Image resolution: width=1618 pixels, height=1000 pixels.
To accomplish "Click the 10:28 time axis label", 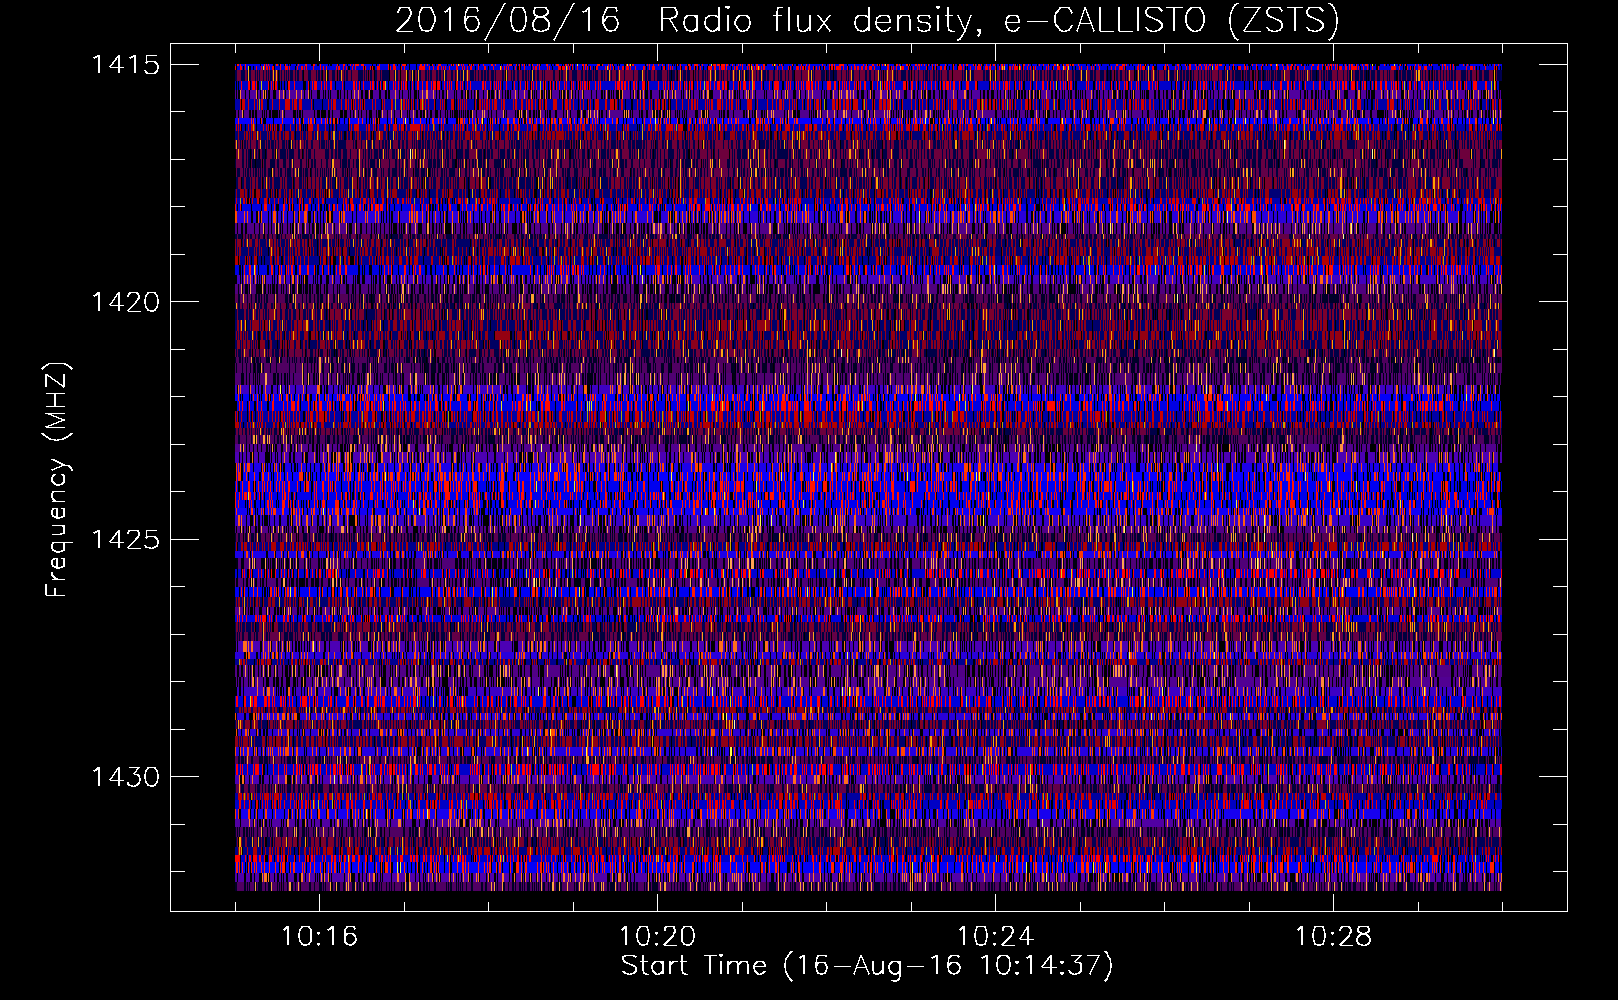I will coord(1333,937).
